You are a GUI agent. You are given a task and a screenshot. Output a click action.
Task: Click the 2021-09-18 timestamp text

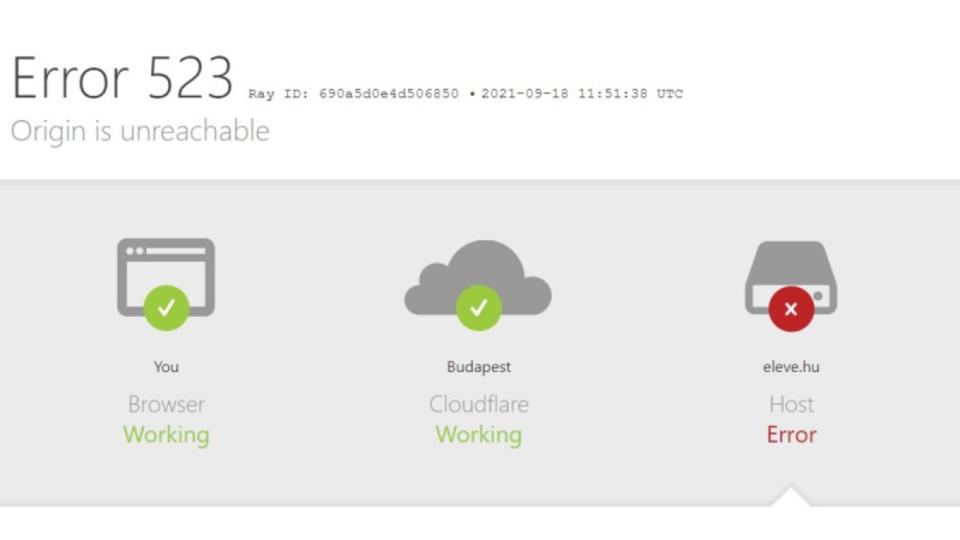pos(582,94)
